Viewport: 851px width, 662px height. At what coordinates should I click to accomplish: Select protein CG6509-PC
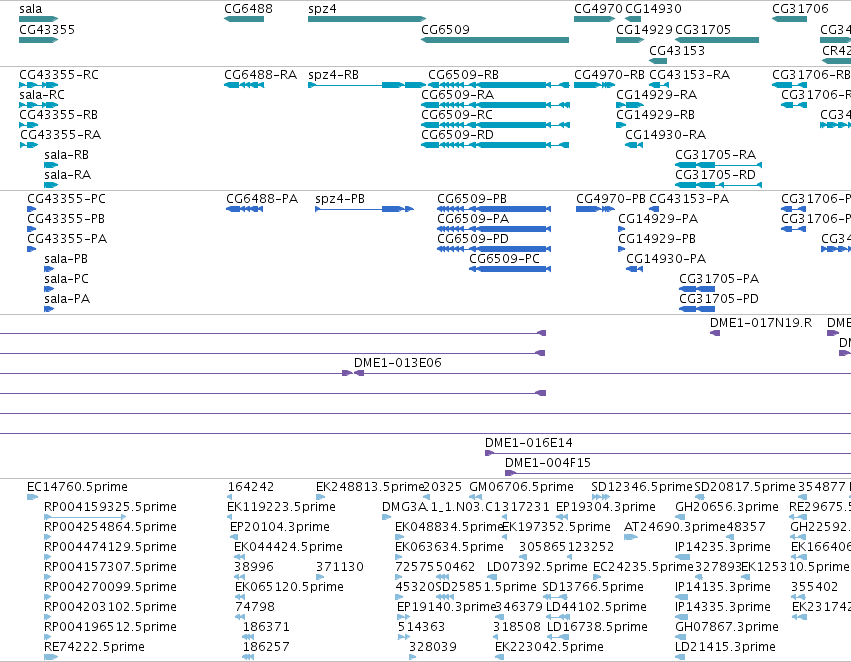(510, 269)
